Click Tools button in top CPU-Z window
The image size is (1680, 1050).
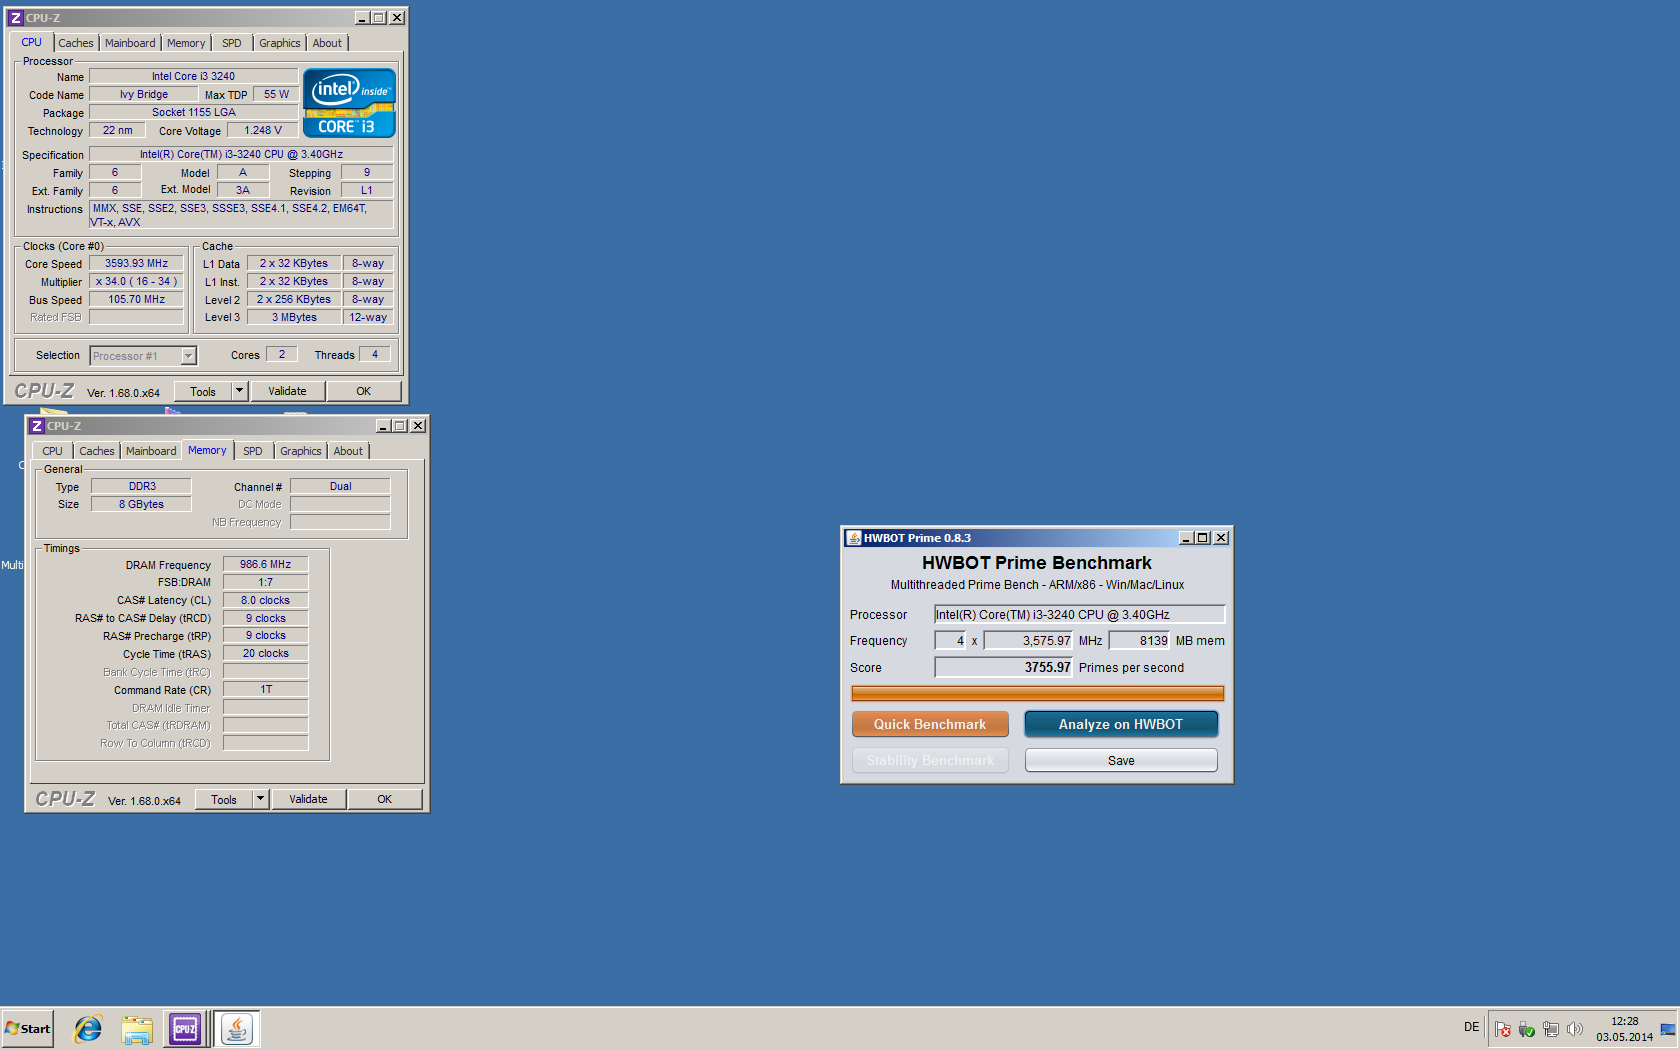tap(203, 391)
